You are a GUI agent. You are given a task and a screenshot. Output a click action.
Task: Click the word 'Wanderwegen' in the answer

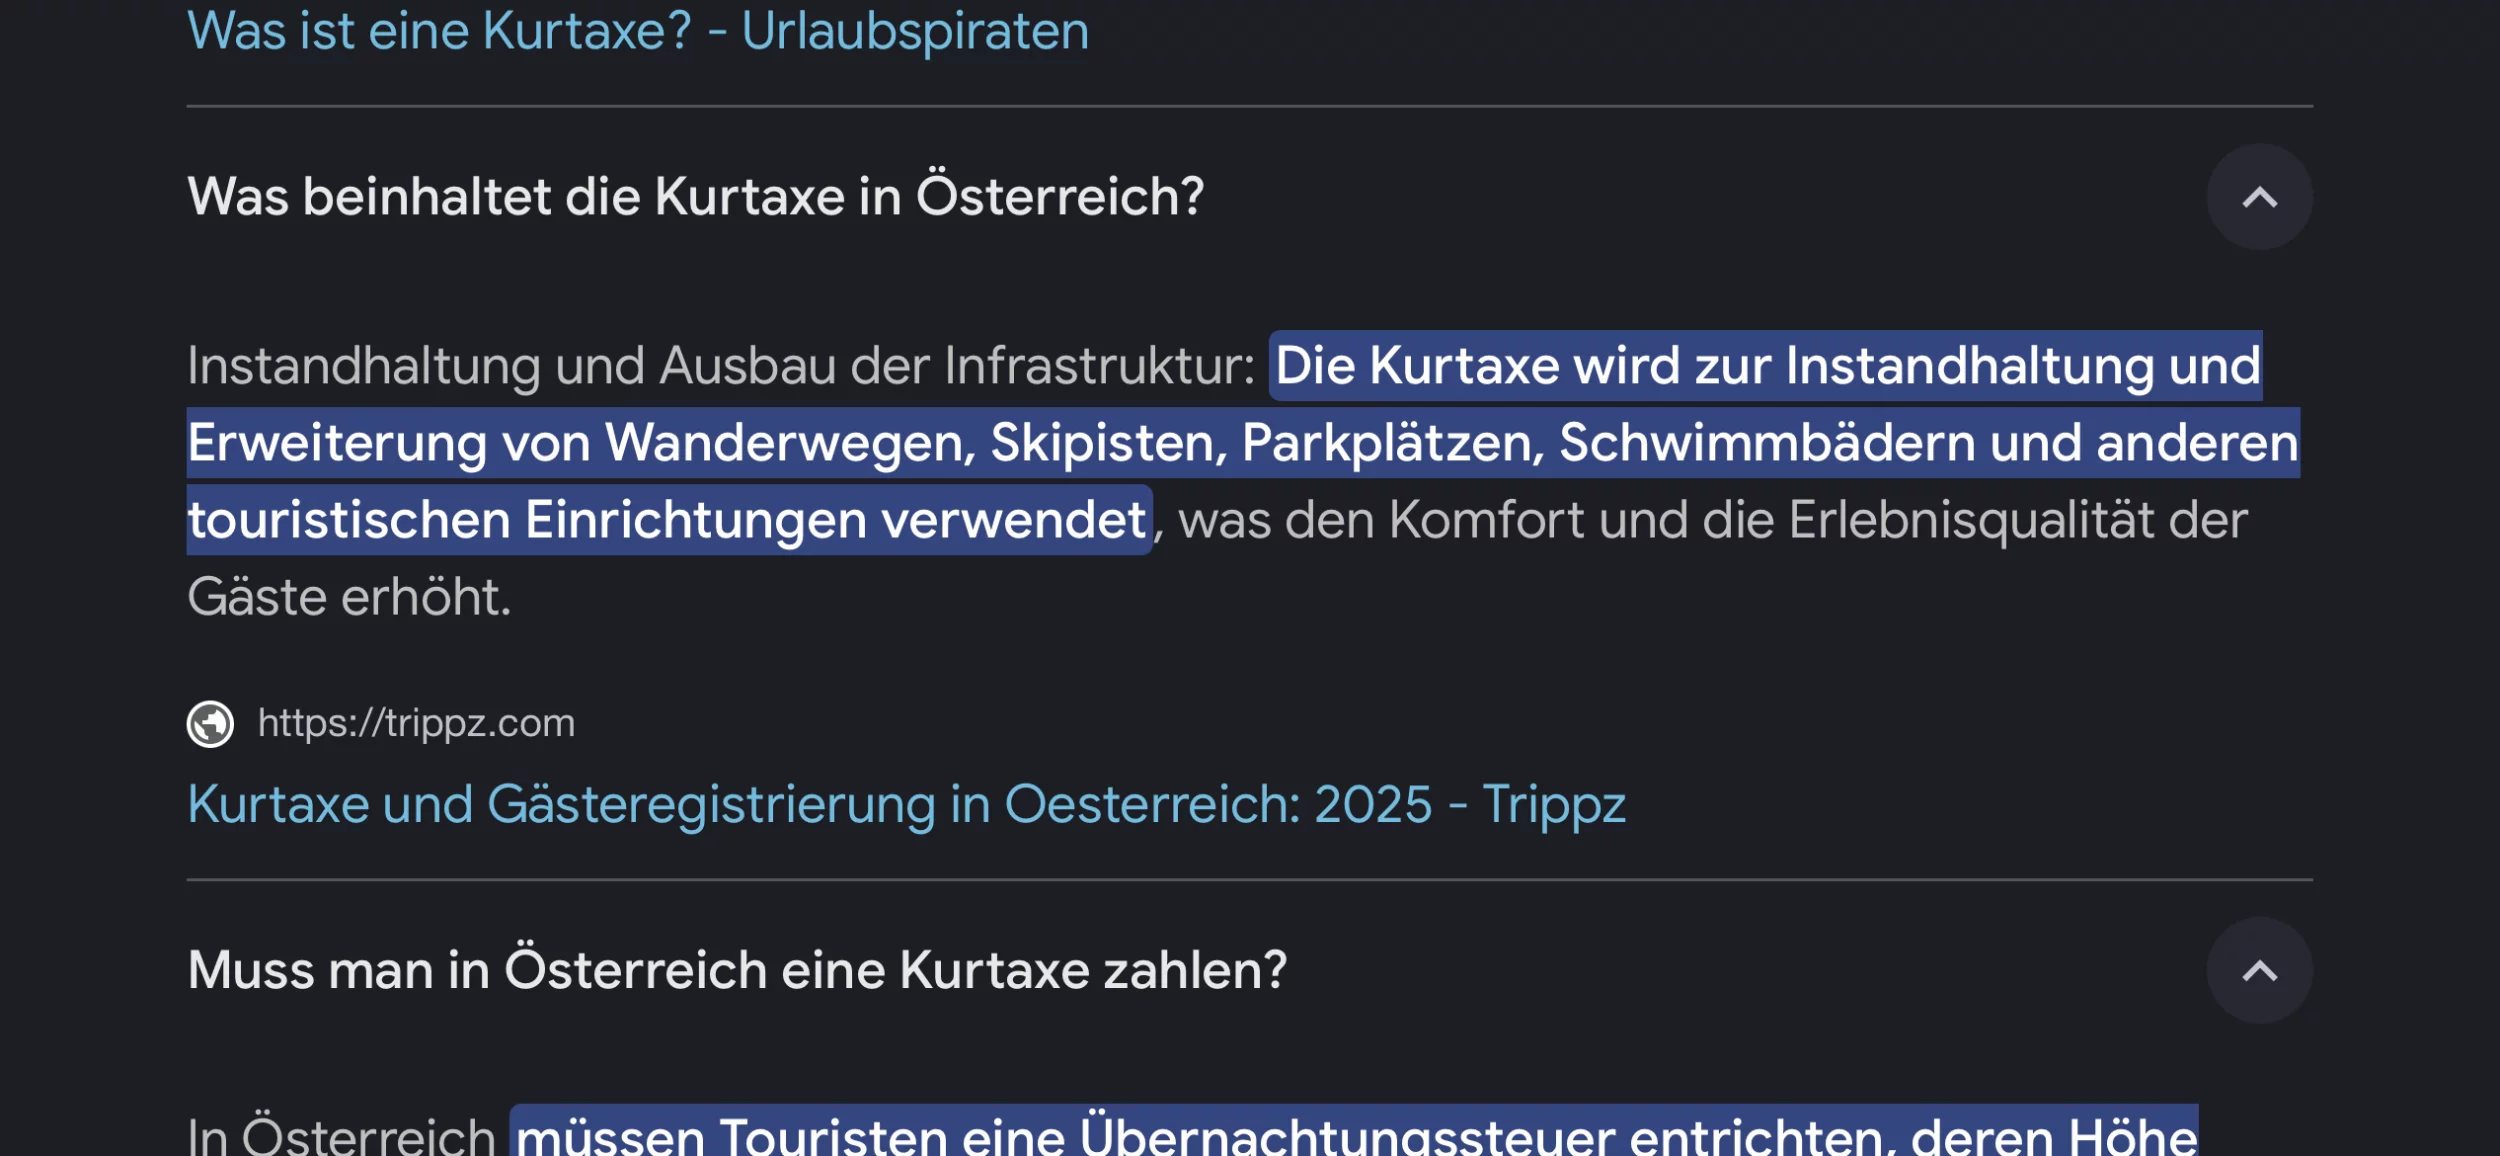point(790,443)
